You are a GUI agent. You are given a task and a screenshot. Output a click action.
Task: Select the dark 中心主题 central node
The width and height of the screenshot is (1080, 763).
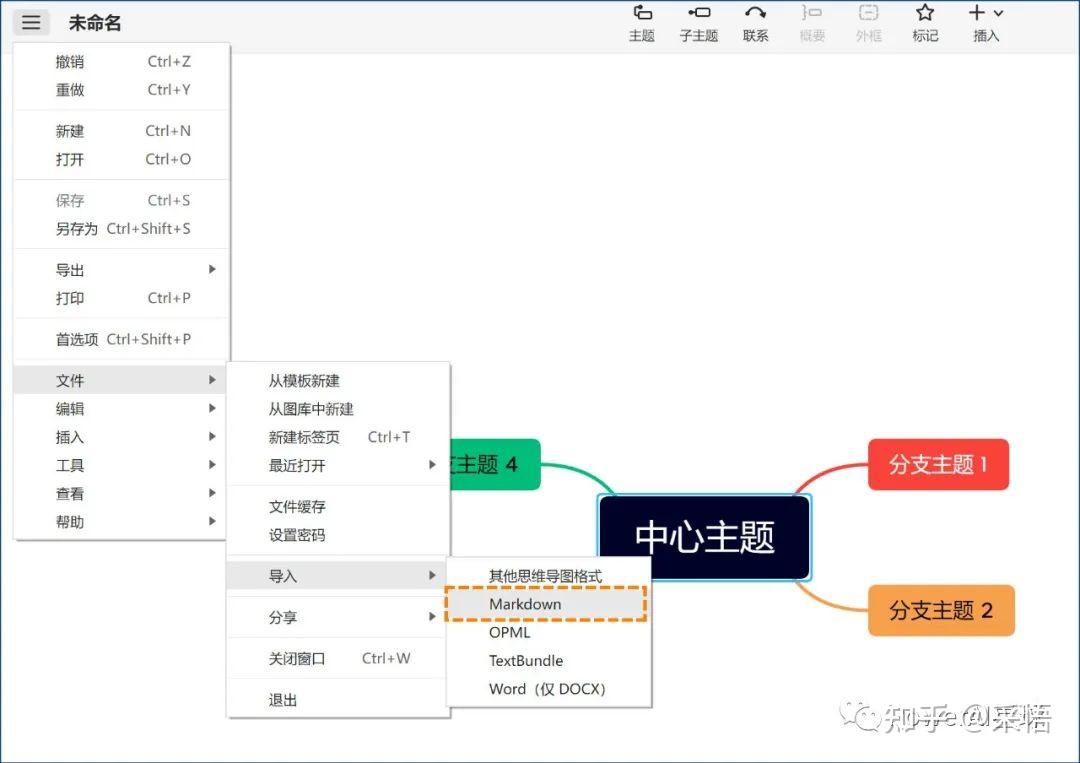[x=703, y=537]
